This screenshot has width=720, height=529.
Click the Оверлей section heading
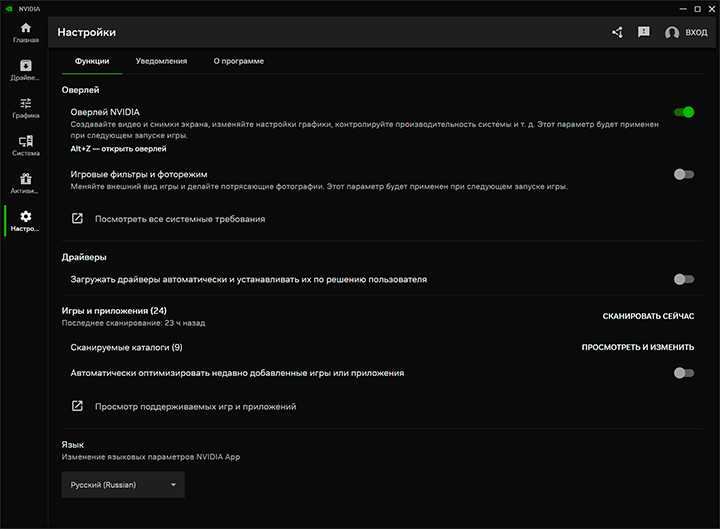[80, 90]
